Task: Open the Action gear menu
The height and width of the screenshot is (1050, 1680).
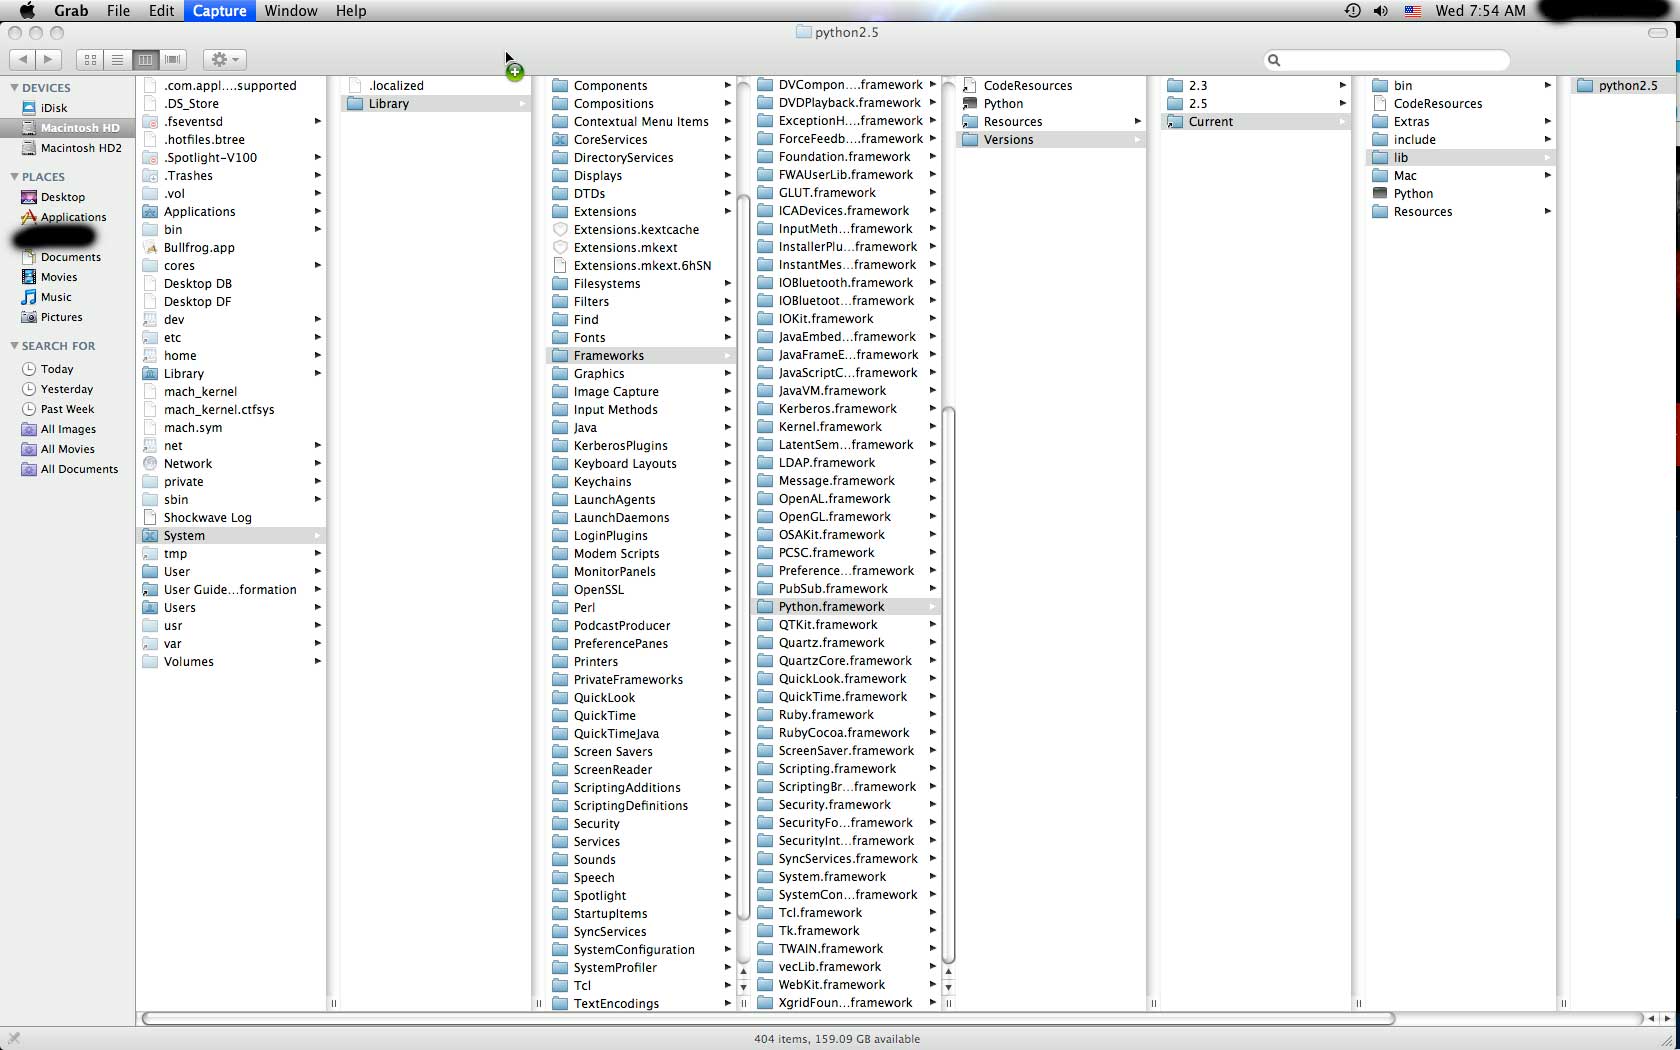Action: 224,60
